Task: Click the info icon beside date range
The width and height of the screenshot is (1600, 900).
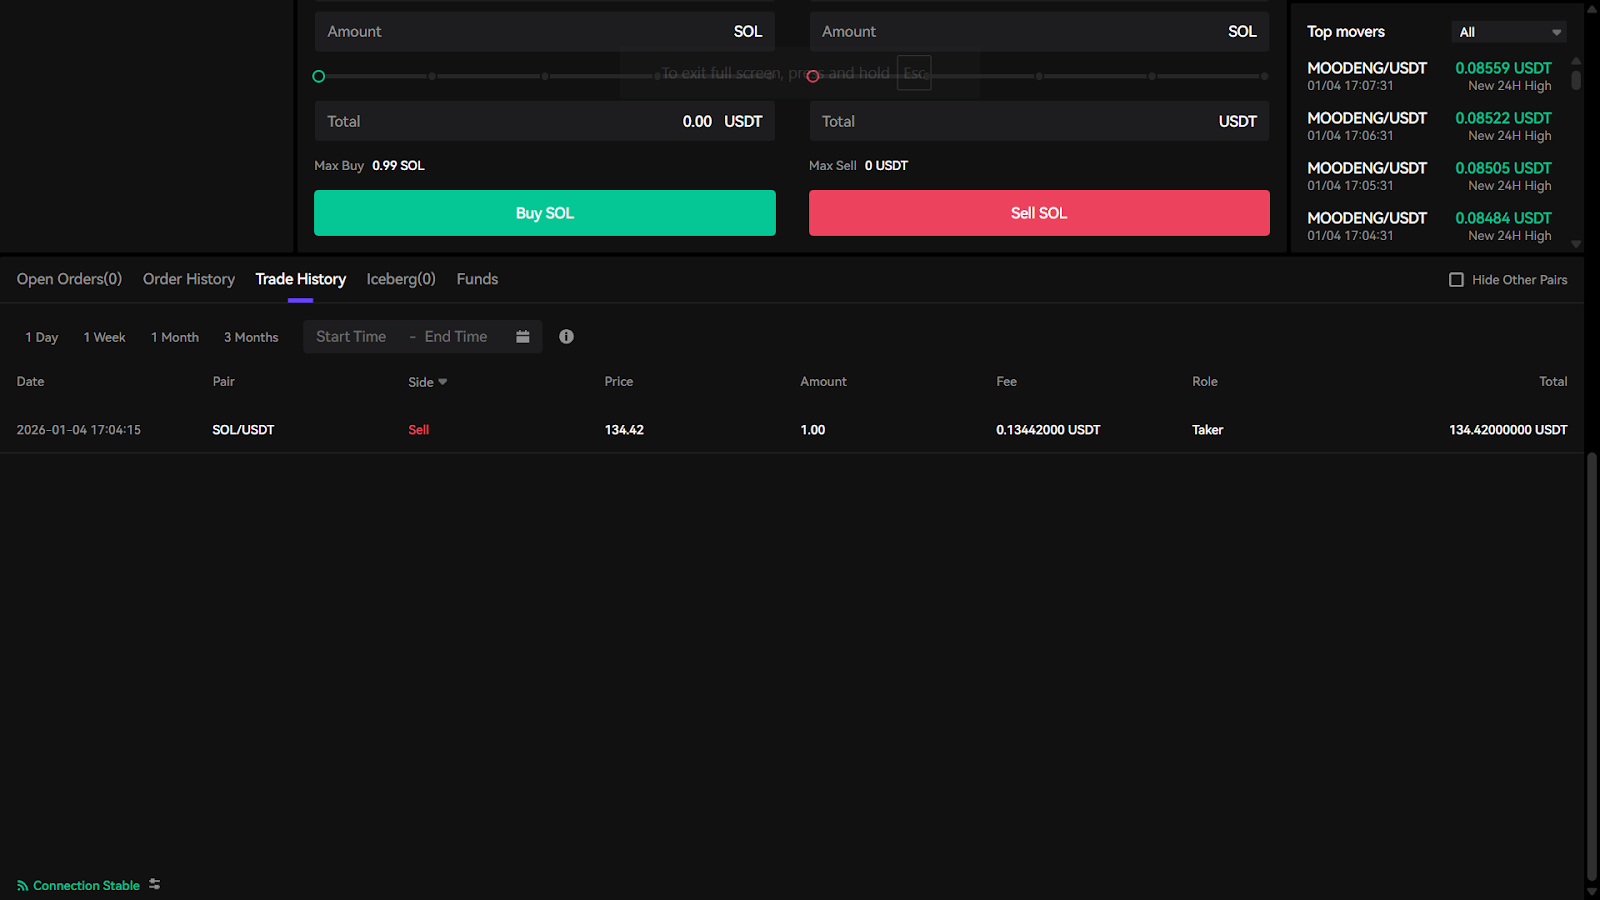Action: click(x=566, y=337)
